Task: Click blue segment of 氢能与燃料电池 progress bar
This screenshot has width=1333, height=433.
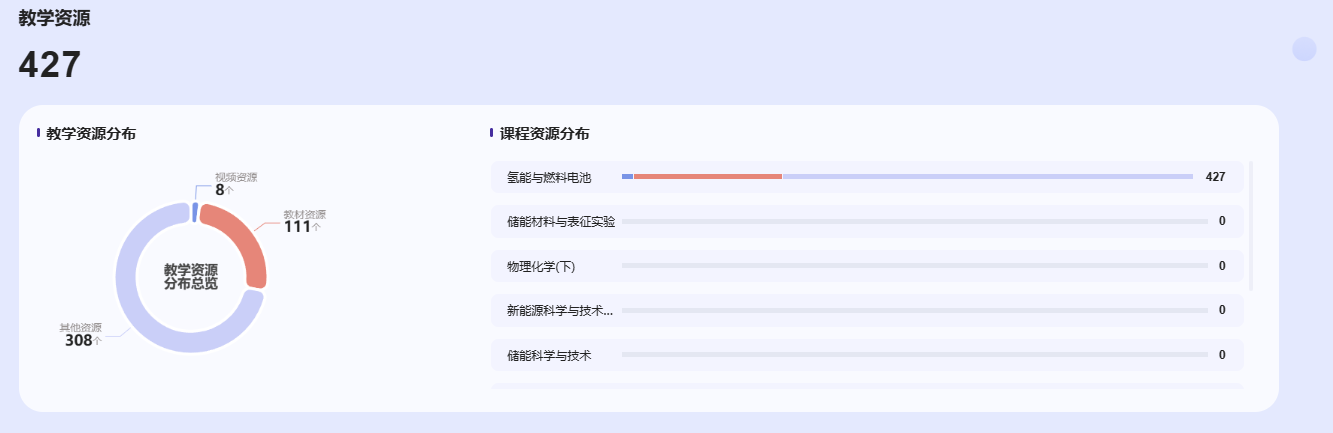Action: click(x=627, y=177)
